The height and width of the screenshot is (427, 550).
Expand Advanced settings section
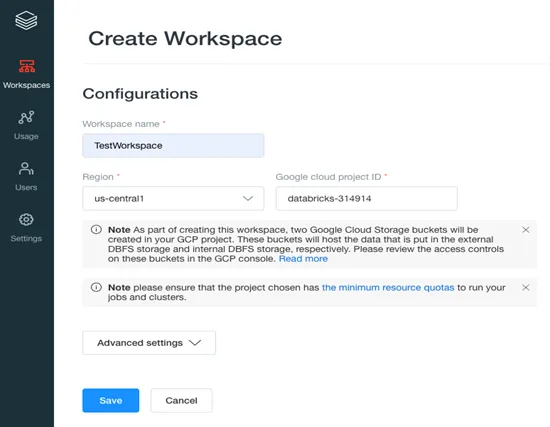(149, 343)
